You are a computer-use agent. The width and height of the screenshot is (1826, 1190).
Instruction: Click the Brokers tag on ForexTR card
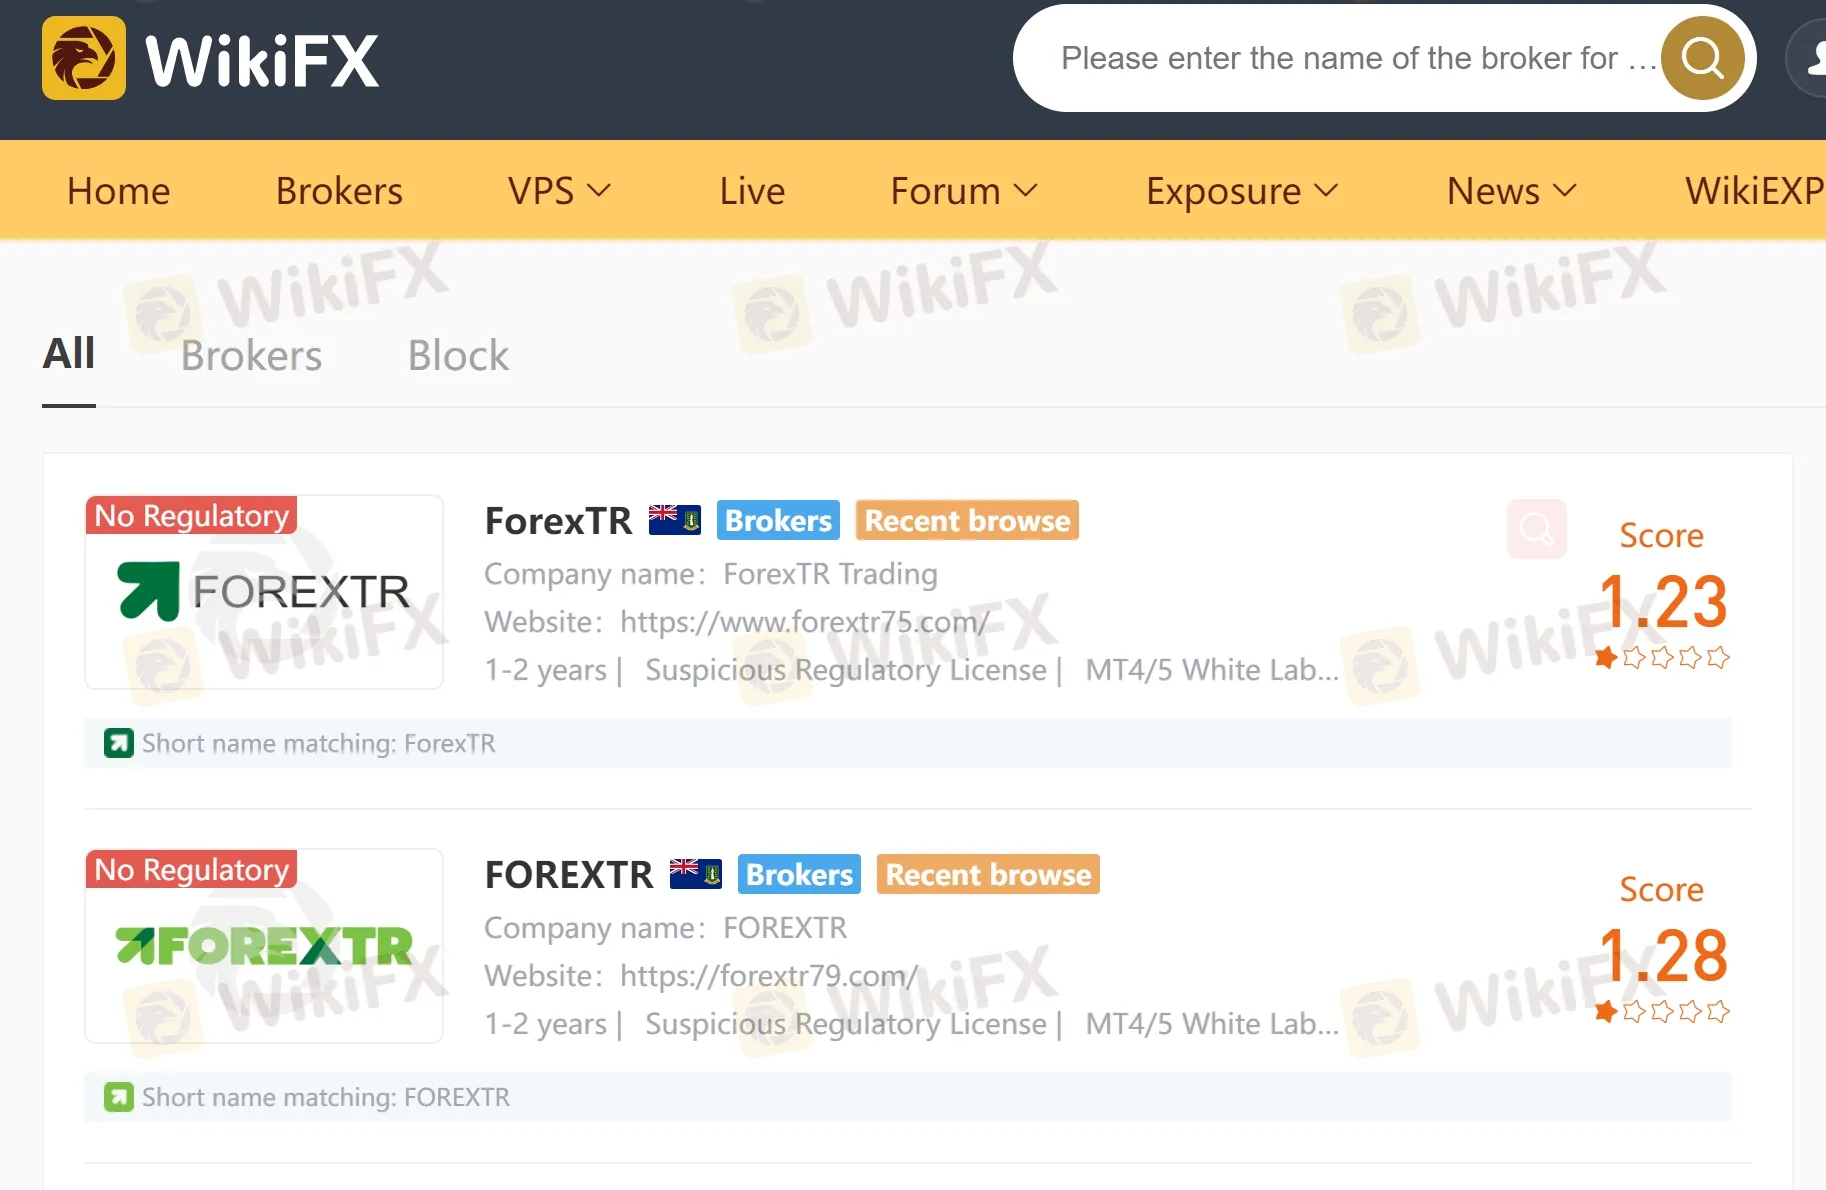778,520
